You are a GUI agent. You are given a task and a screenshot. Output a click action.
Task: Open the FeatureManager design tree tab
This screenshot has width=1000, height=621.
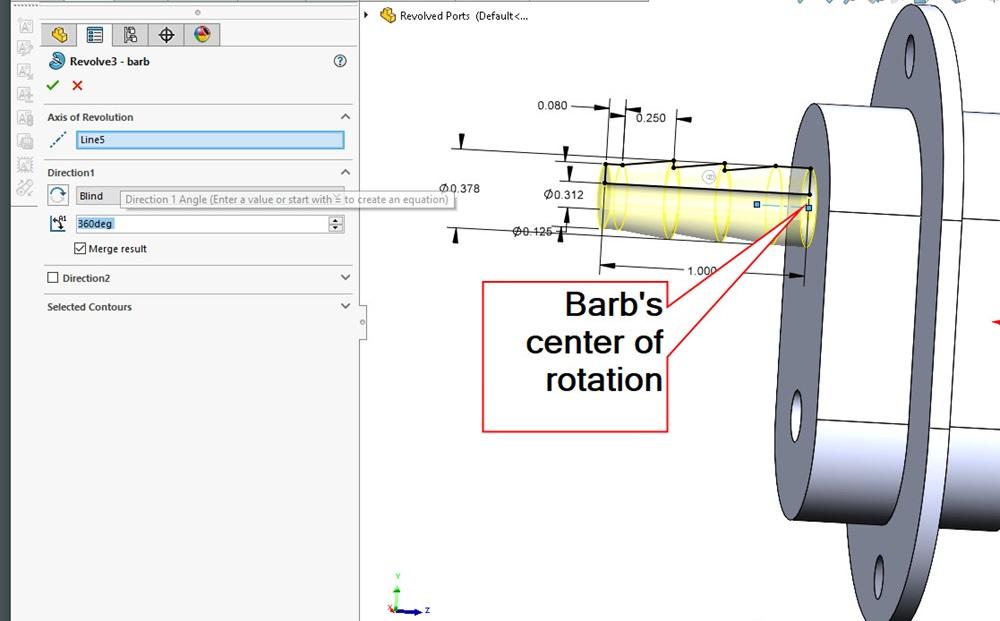(x=59, y=35)
